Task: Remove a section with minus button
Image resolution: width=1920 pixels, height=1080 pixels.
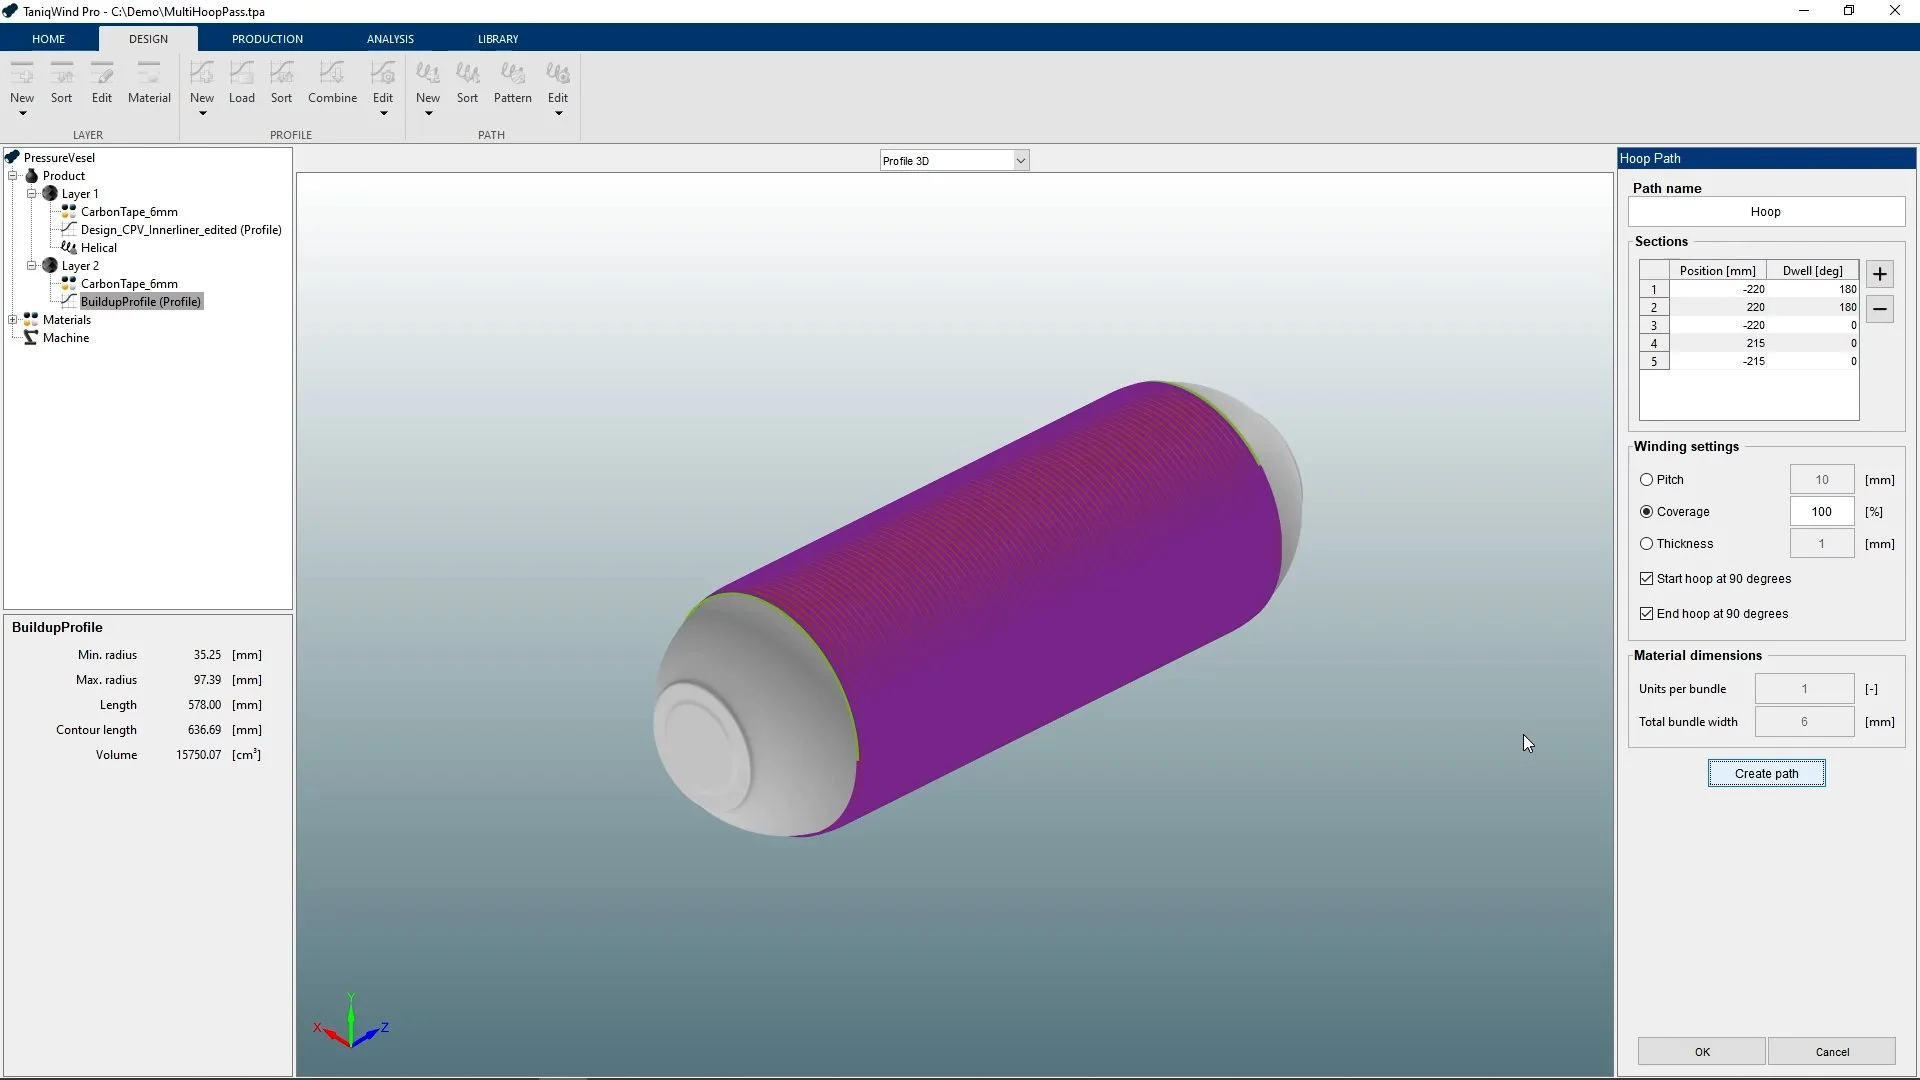Action: (x=1880, y=309)
